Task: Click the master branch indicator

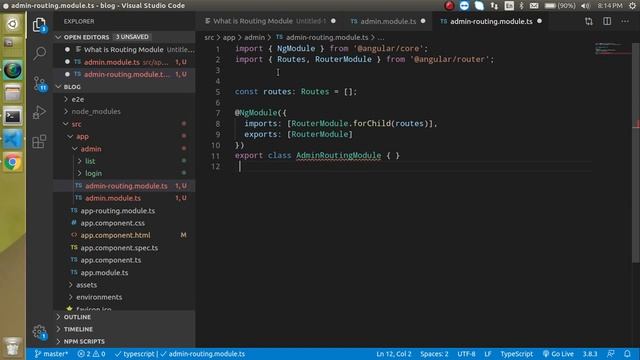Action: pyautogui.click(x=51, y=354)
